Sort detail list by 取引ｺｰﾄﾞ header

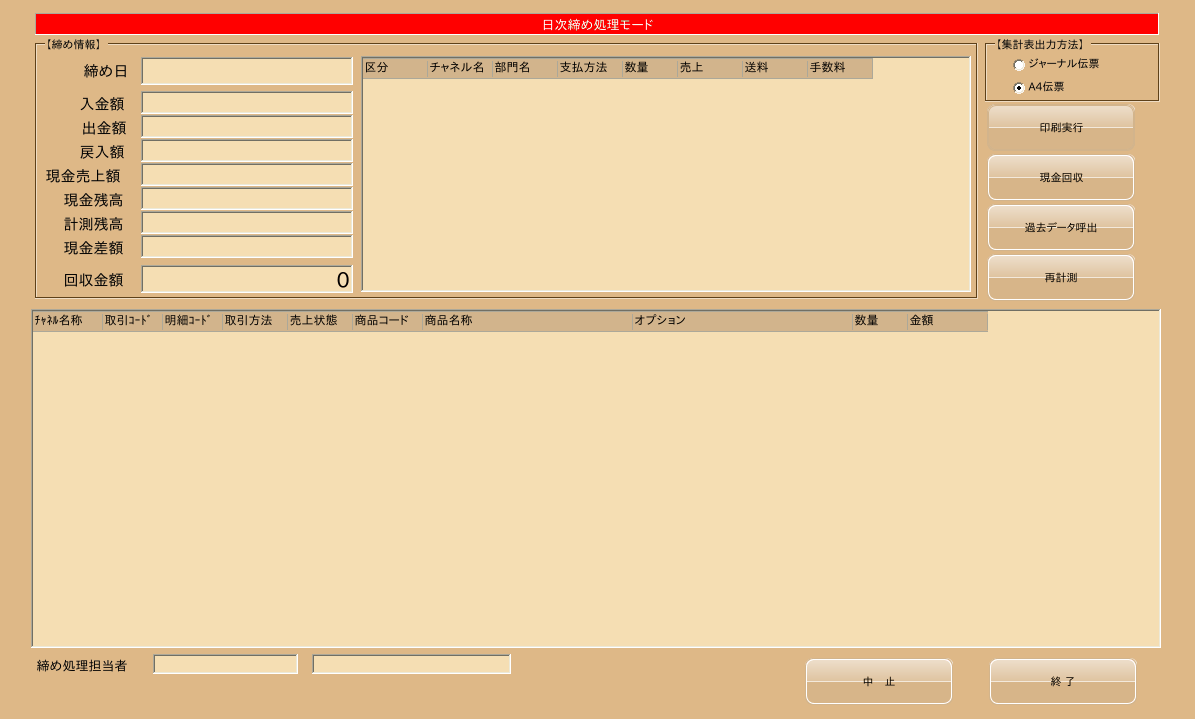(133, 321)
